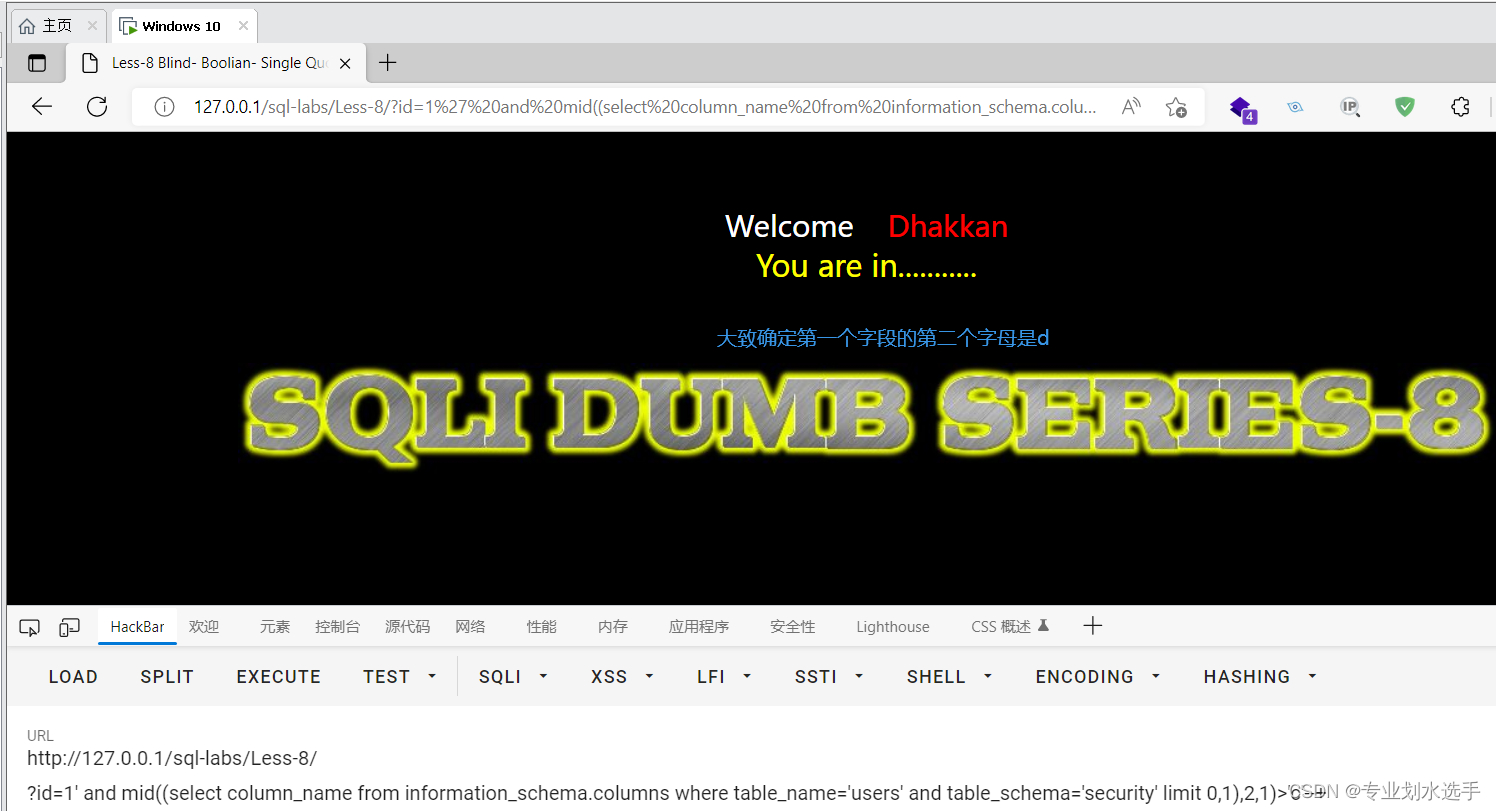This screenshot has height=811, width=1496.
Task: Select the HackBar DevTools tab
Action: pyautogui.click(x=138, y=627)
